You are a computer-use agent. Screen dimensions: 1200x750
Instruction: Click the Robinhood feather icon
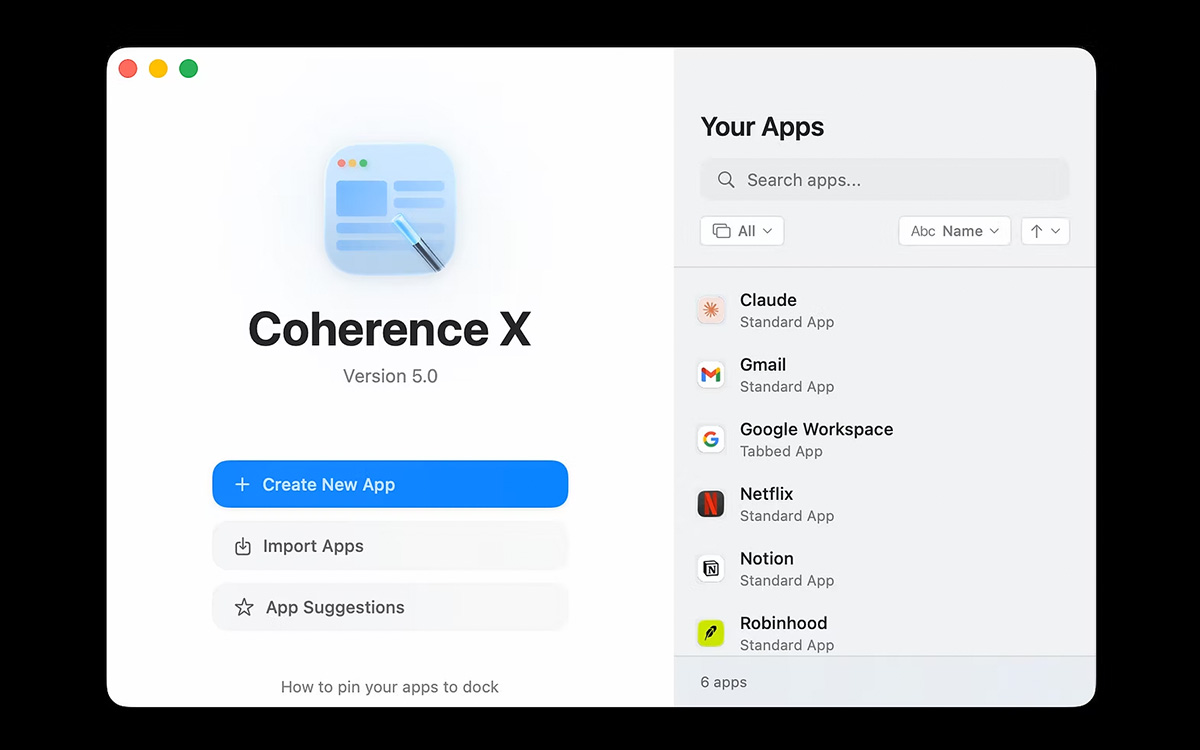click(x=711, y=633)
